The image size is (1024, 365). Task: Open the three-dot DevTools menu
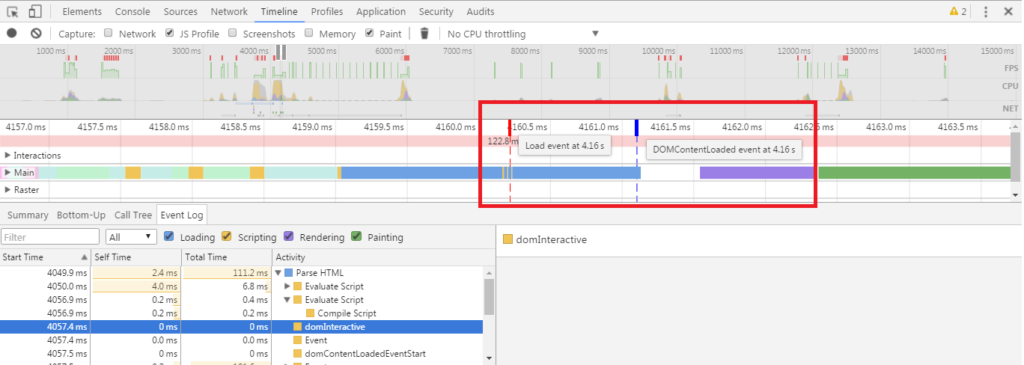coord(985,11)
